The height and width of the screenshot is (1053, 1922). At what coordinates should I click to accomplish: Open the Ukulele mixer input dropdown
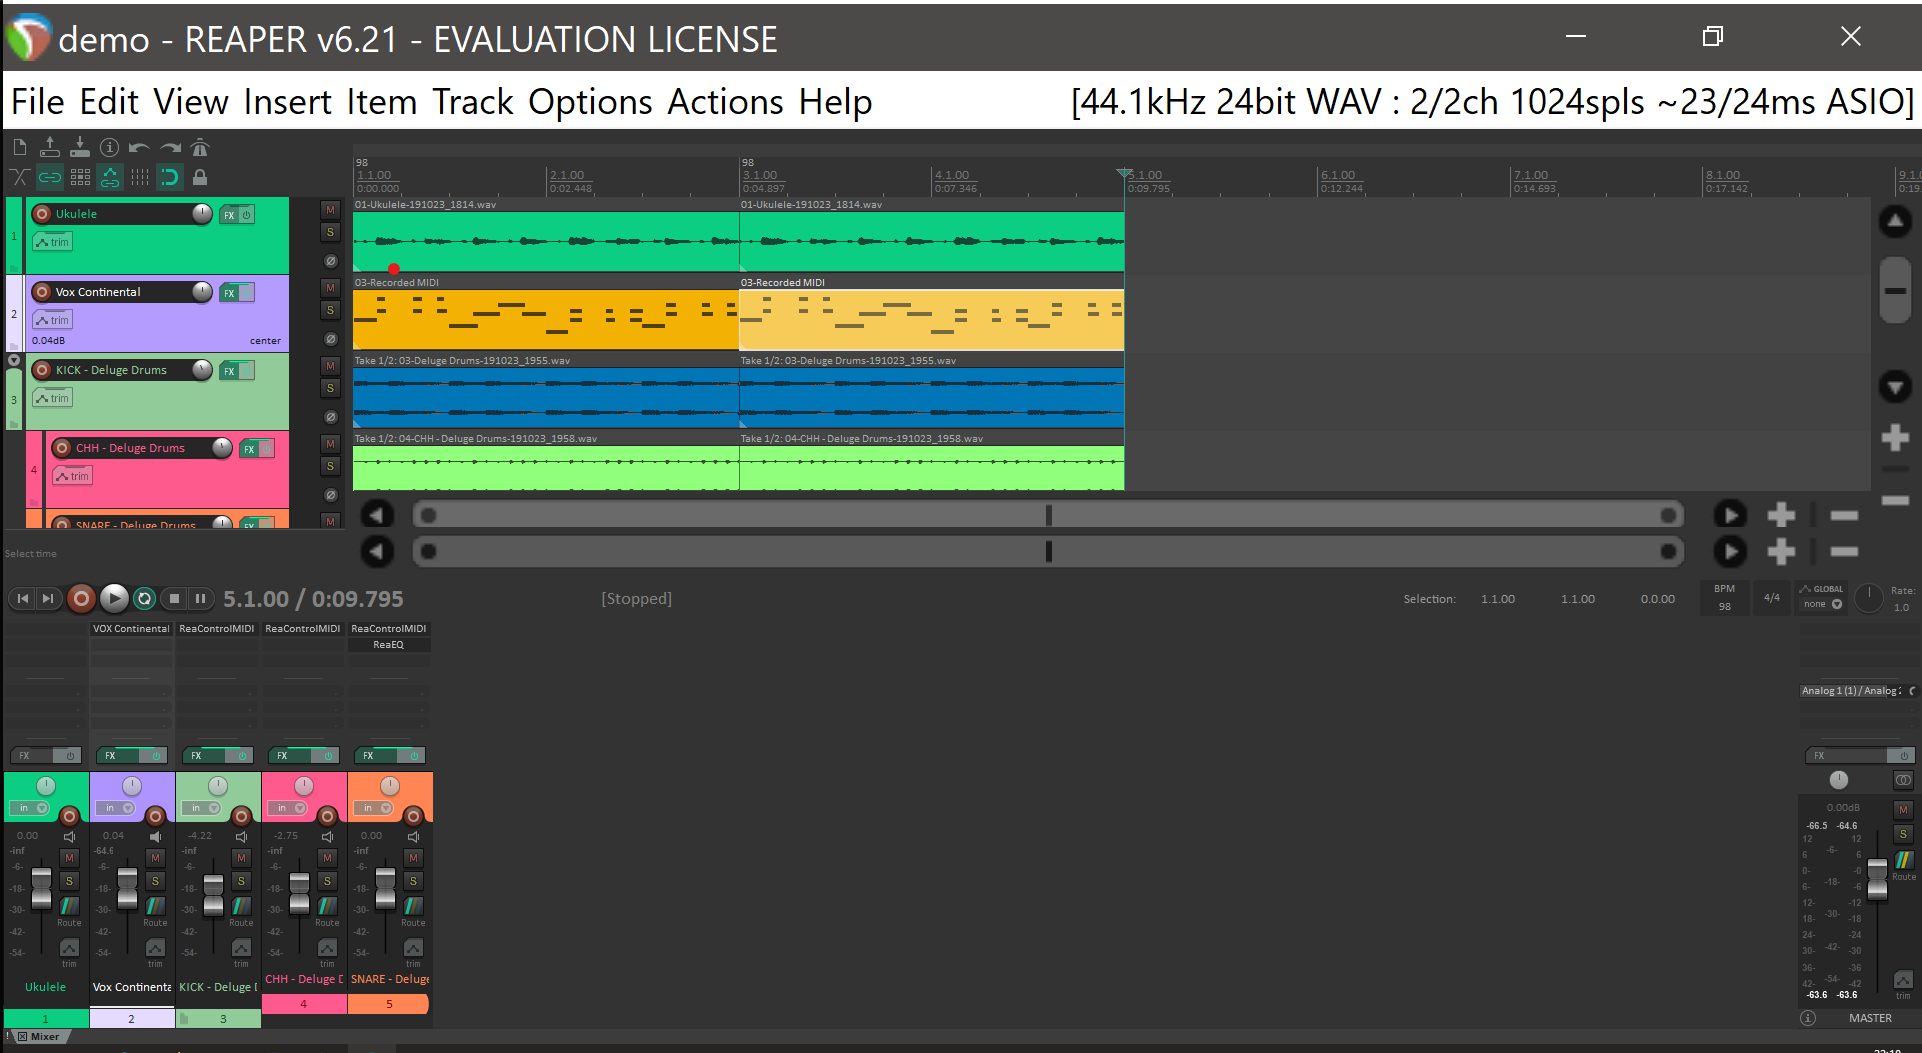(29, 808)
